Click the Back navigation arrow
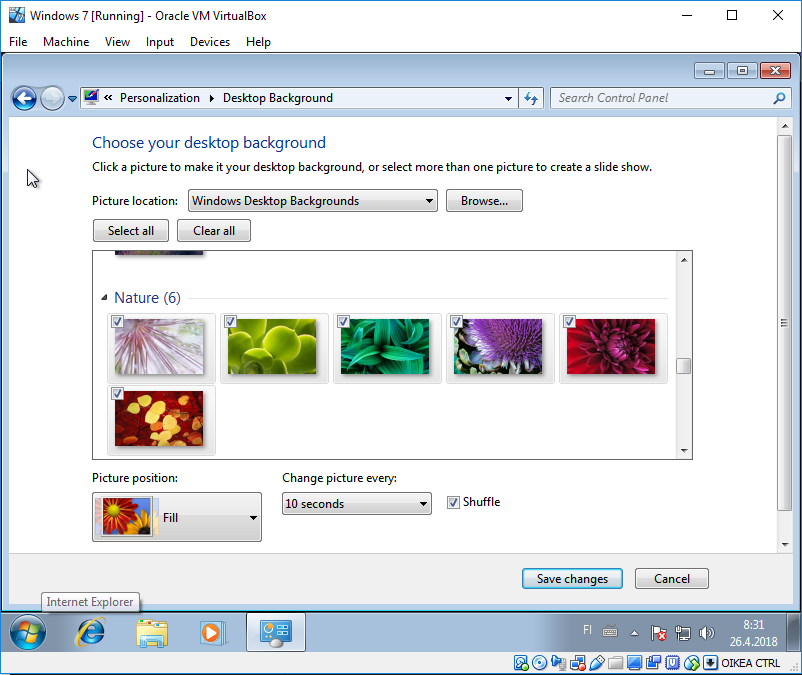This screenshot has height=675, width=802. [x=25, y=98]
